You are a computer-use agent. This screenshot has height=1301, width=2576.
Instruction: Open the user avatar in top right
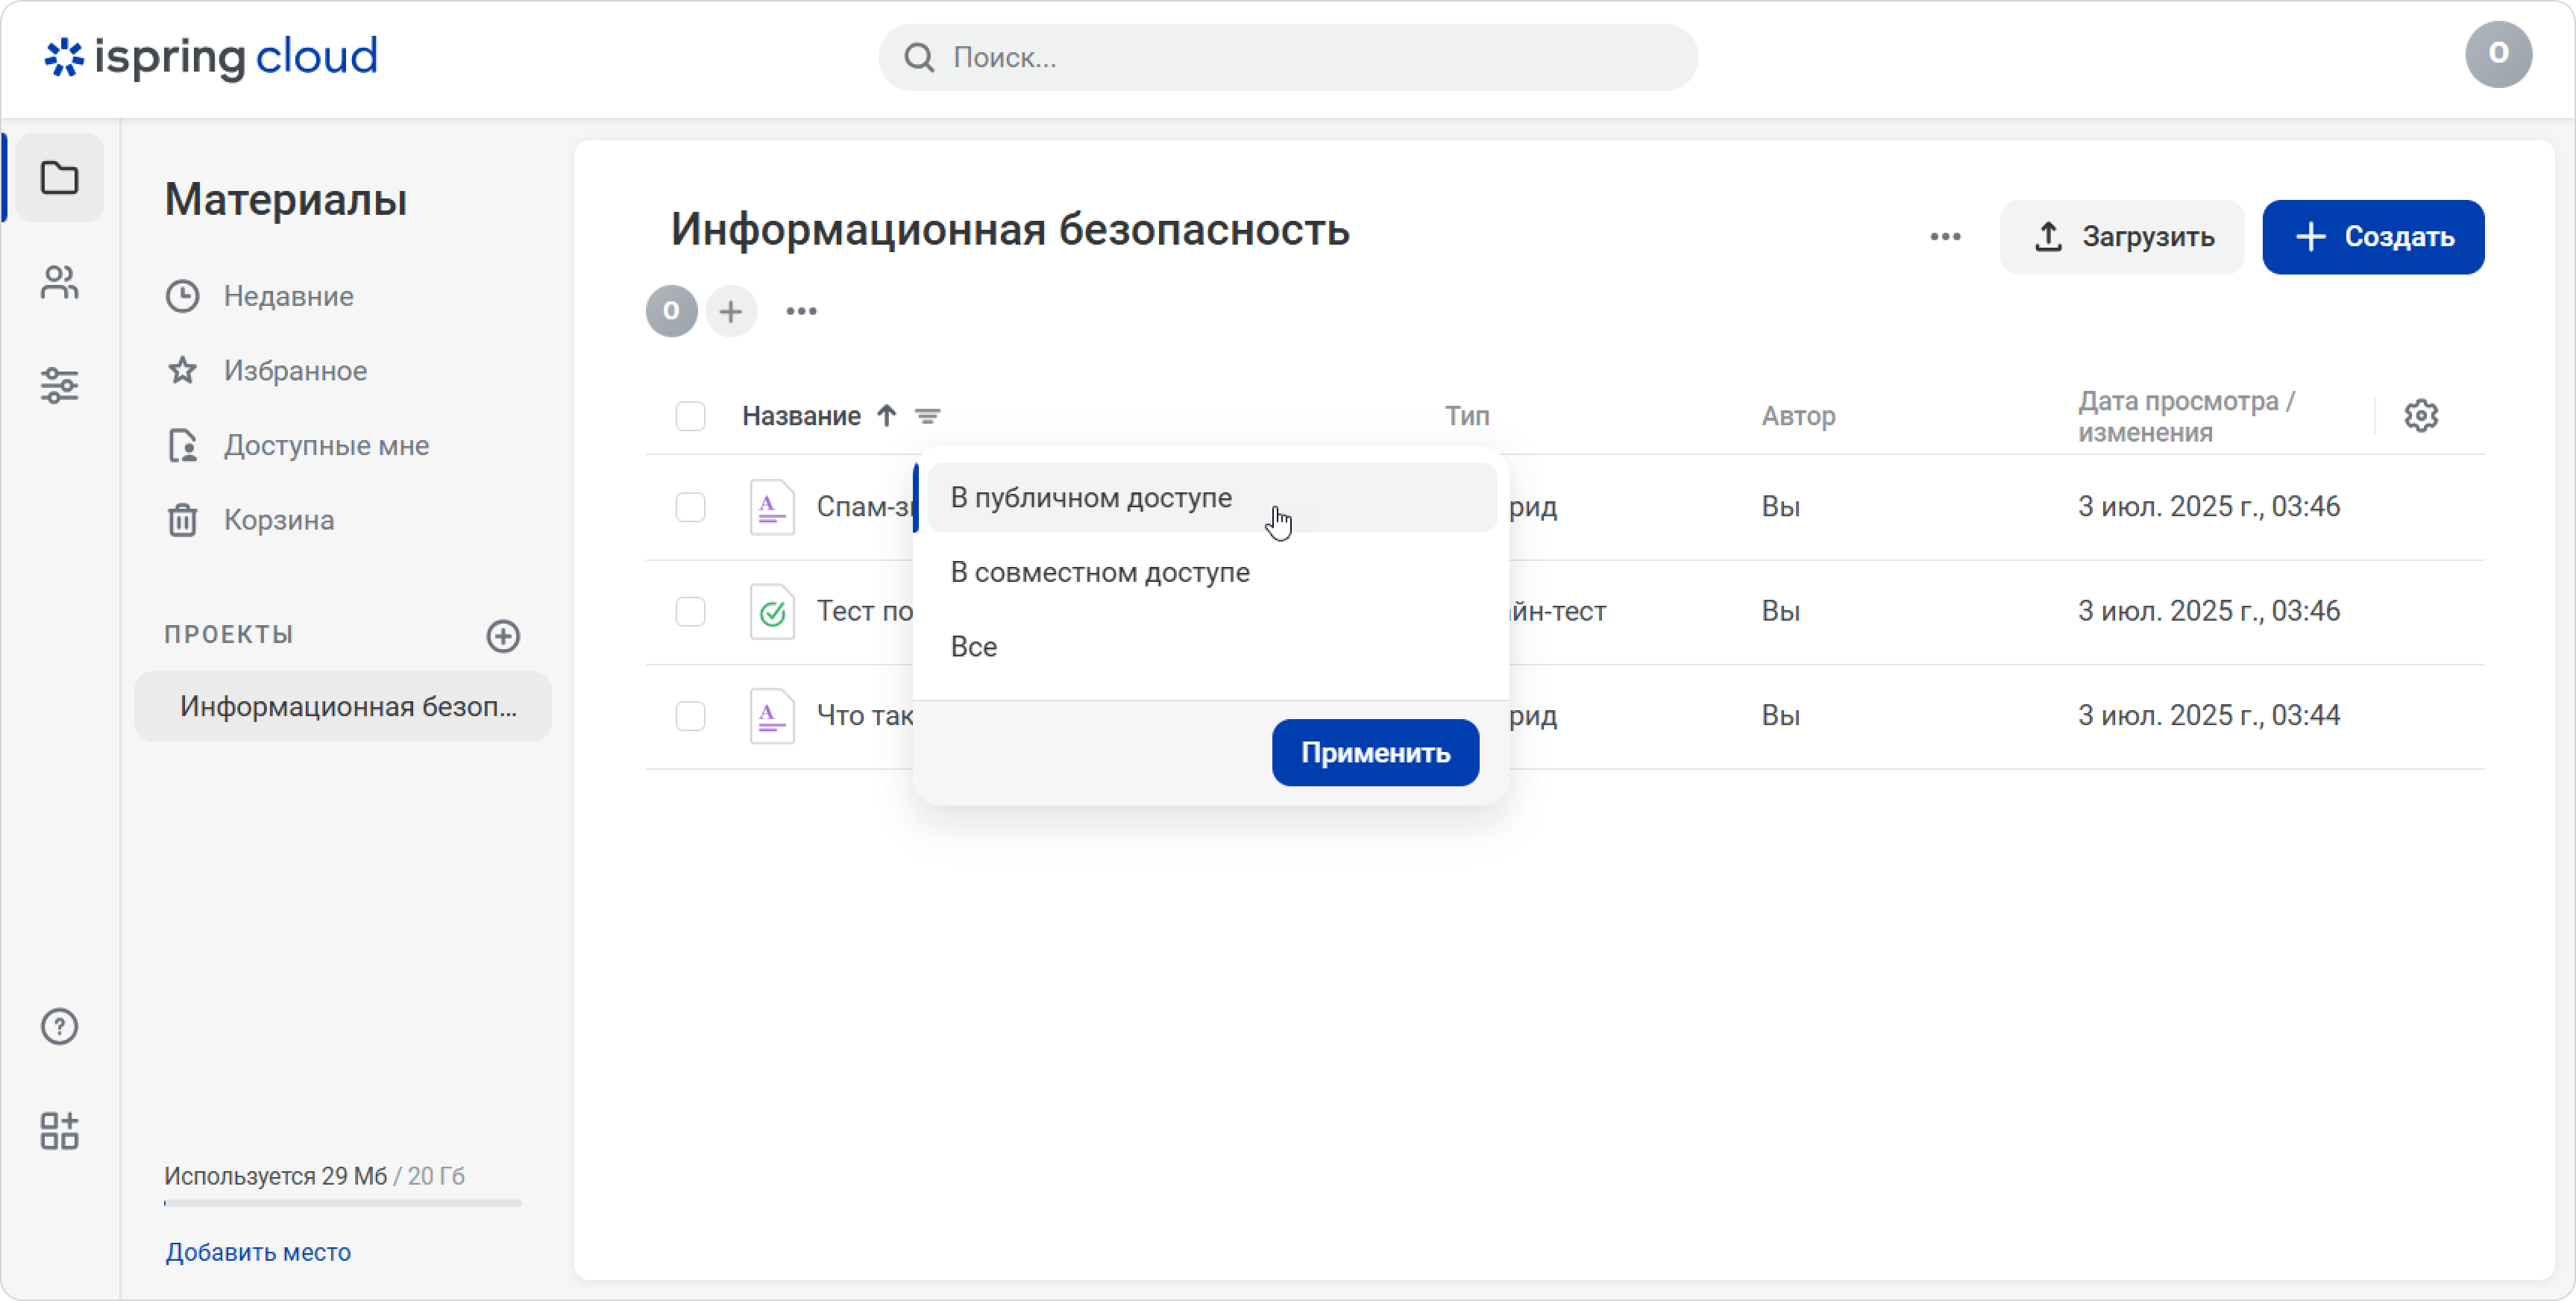click(x=2498, y=54)
